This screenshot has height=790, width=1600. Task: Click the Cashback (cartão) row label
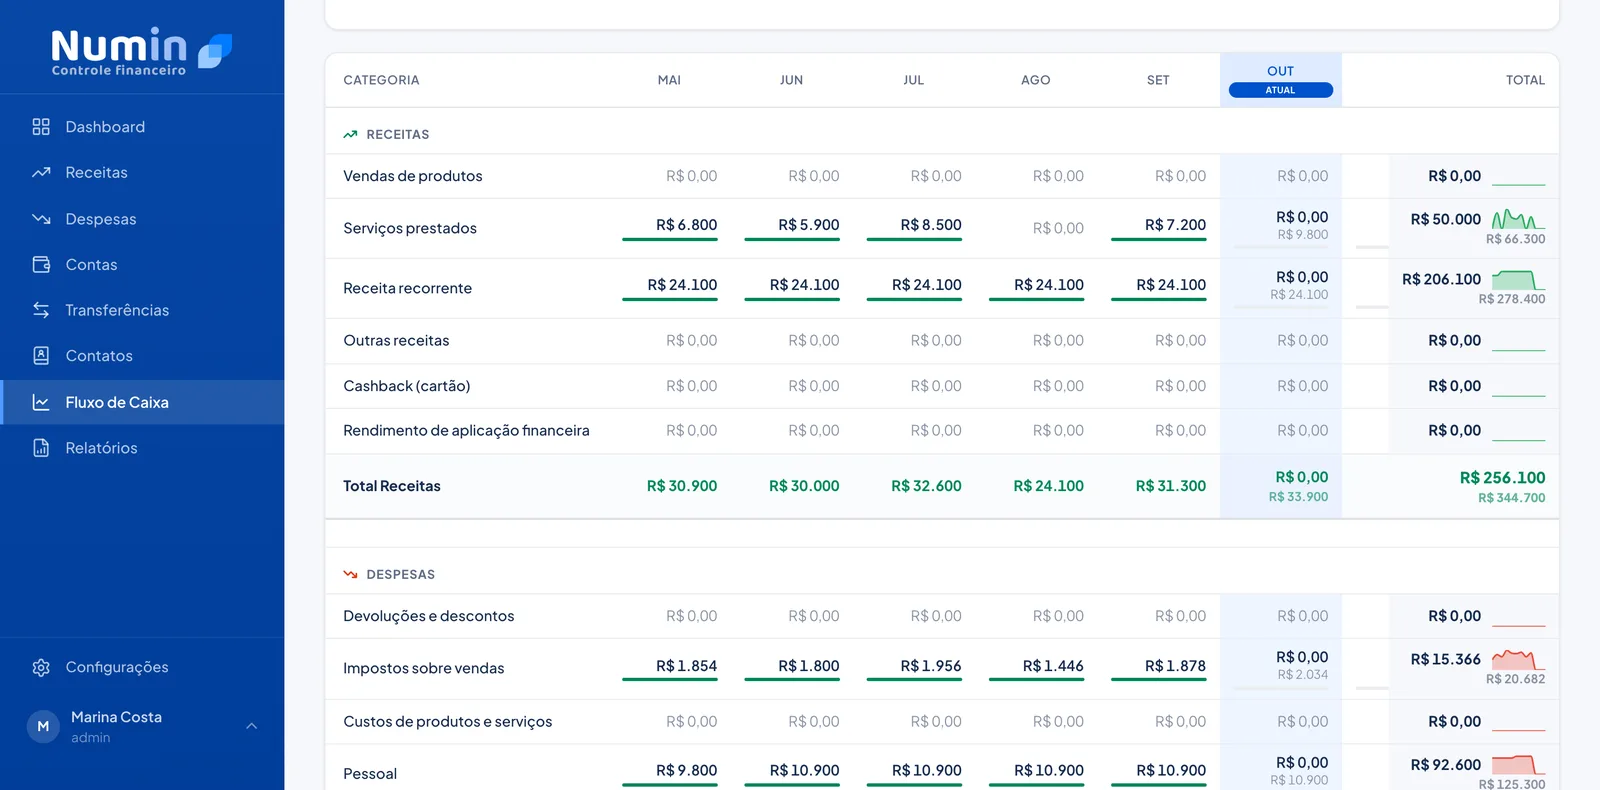pyautogui.click(x=407, y=386)
